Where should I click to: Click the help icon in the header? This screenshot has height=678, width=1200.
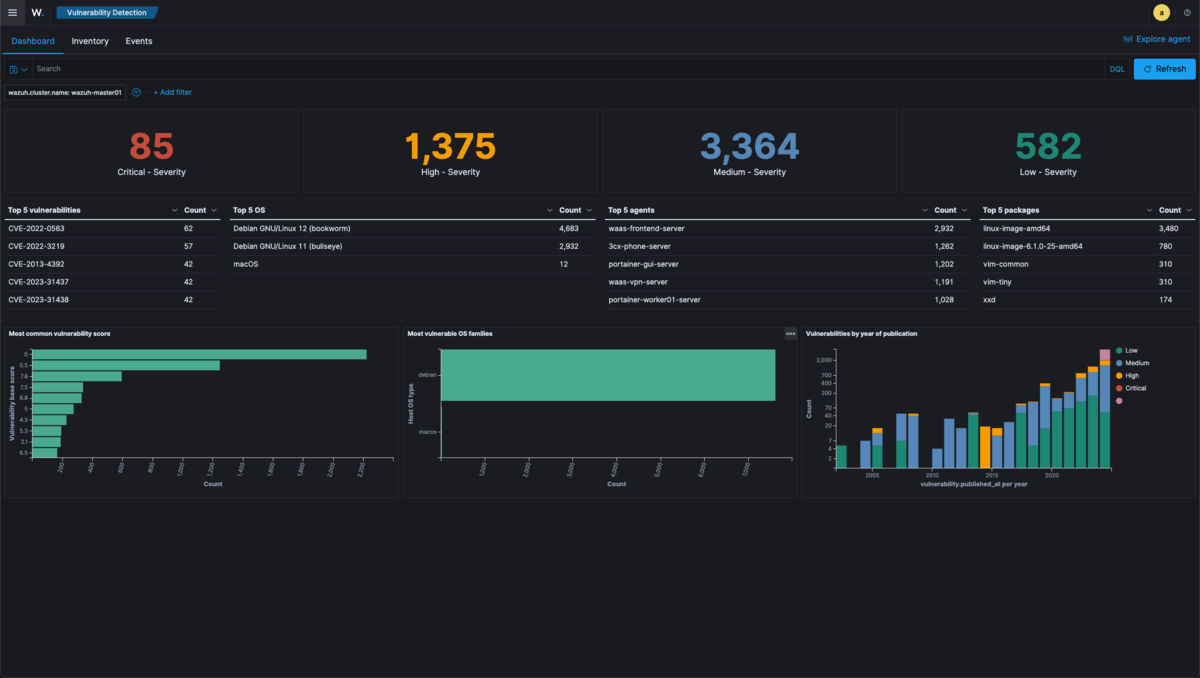[1187, 13]
